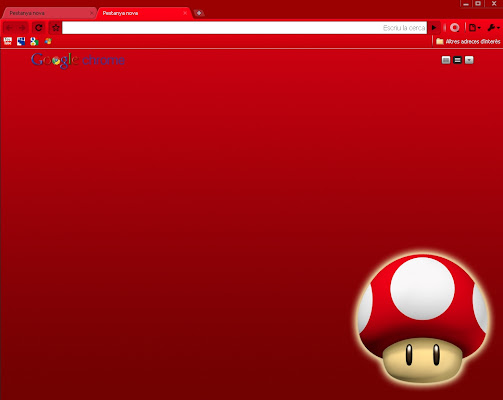Click the Go arrow beside the address bar
The width and height of the screenshot is (503, 400).
[x=434, y=28]
